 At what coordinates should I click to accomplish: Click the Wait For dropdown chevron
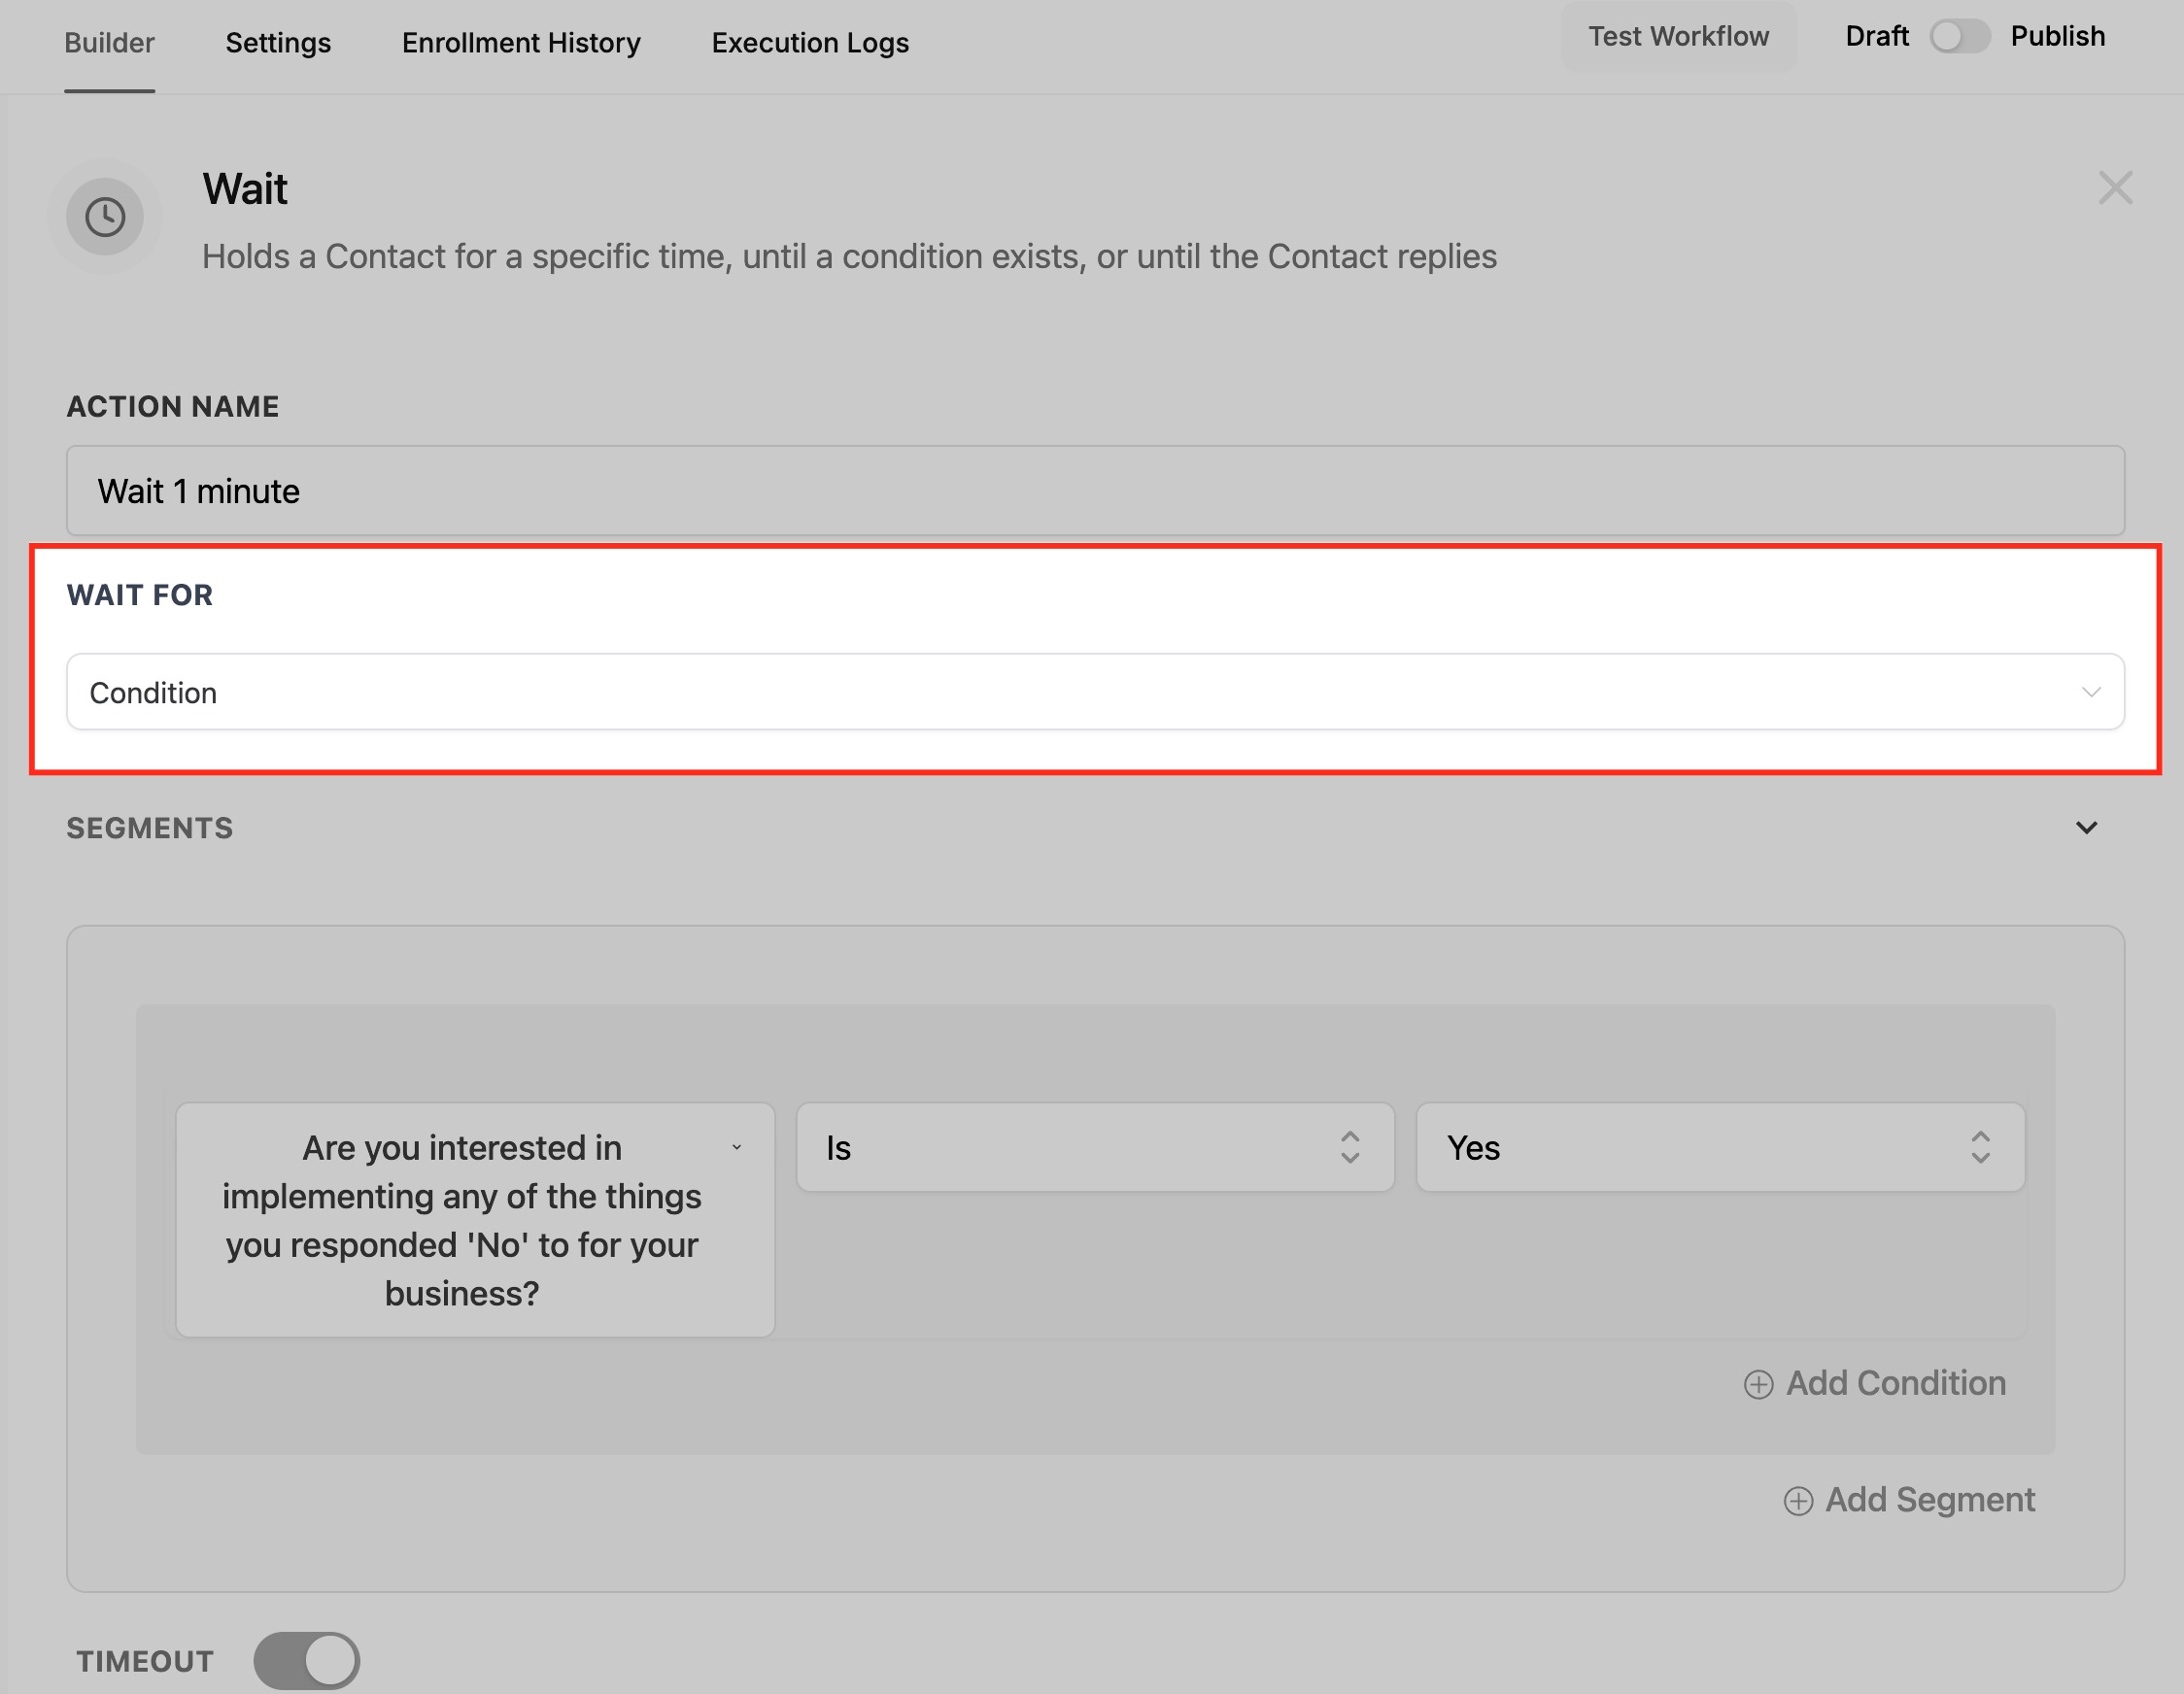2090,692
